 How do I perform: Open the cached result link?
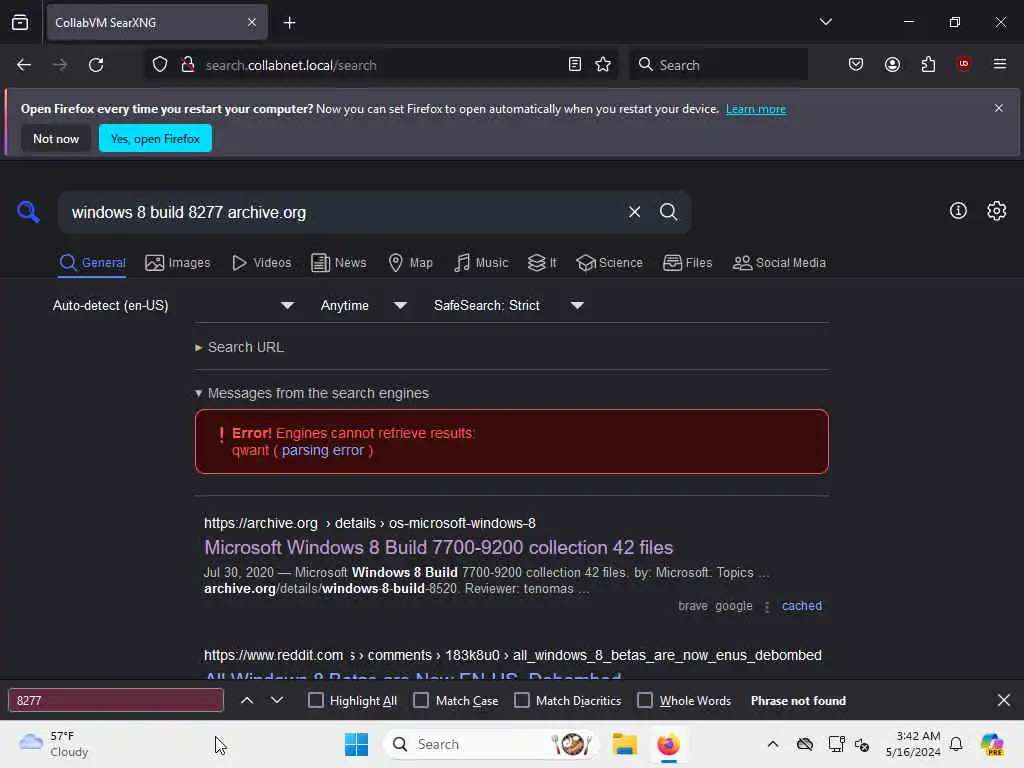(x=801, y=606)
